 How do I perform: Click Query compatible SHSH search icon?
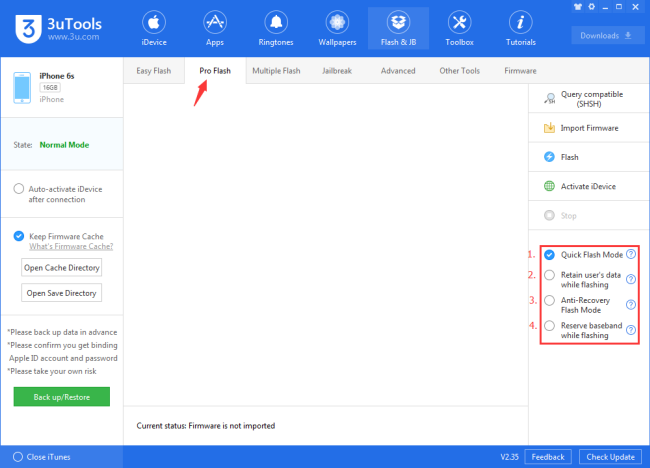[549, 98]
